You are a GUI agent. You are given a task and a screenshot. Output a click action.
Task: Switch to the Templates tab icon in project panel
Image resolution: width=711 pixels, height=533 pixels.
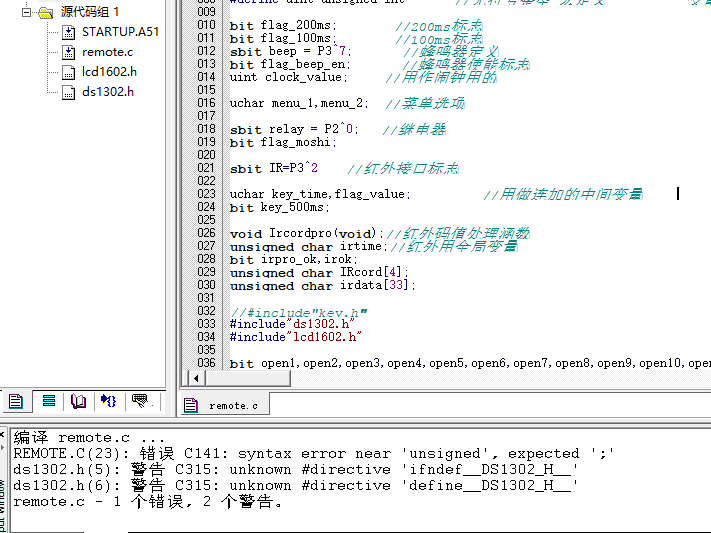[x=140, y=401]
